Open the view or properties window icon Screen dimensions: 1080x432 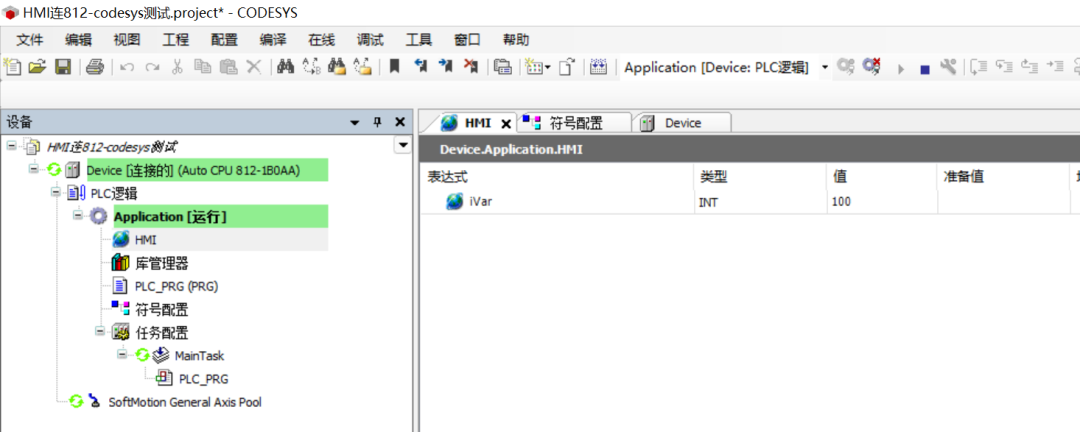pos(503,67)
